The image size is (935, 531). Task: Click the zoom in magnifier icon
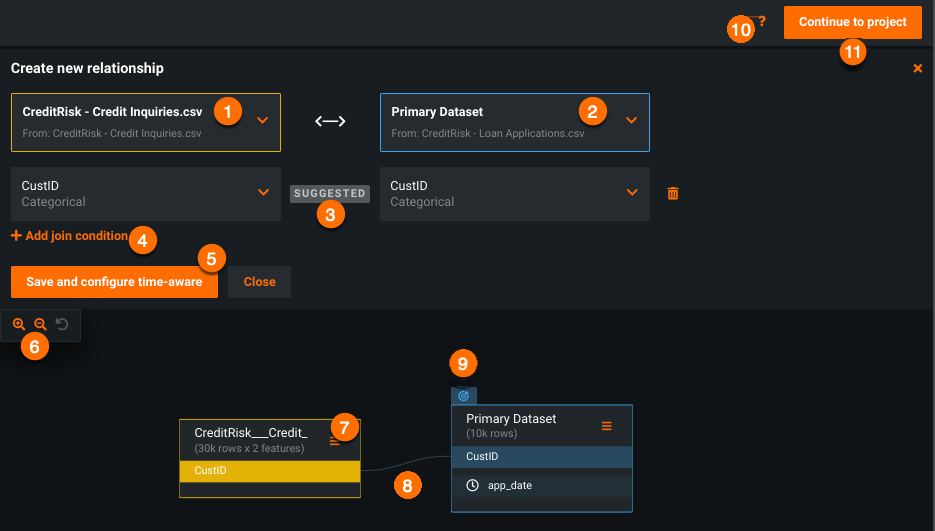point(19,324)
